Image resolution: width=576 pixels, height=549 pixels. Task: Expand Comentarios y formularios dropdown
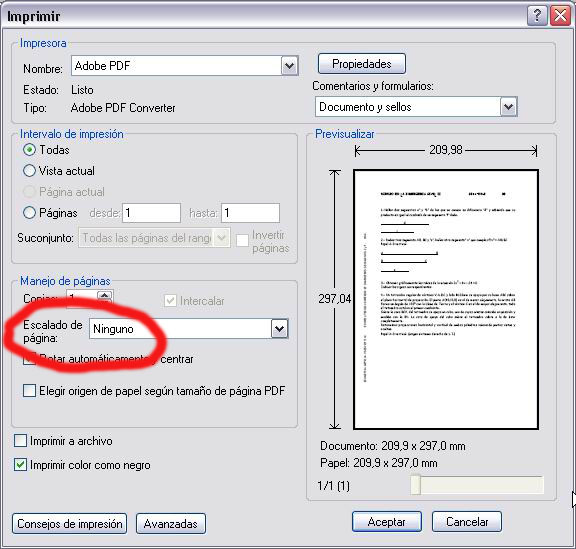click(508, 107)
